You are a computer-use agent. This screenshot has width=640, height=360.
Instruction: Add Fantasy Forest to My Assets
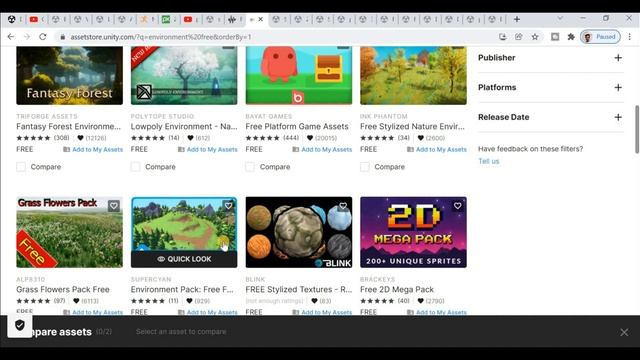pyautogui.click(x=93, y=149)
